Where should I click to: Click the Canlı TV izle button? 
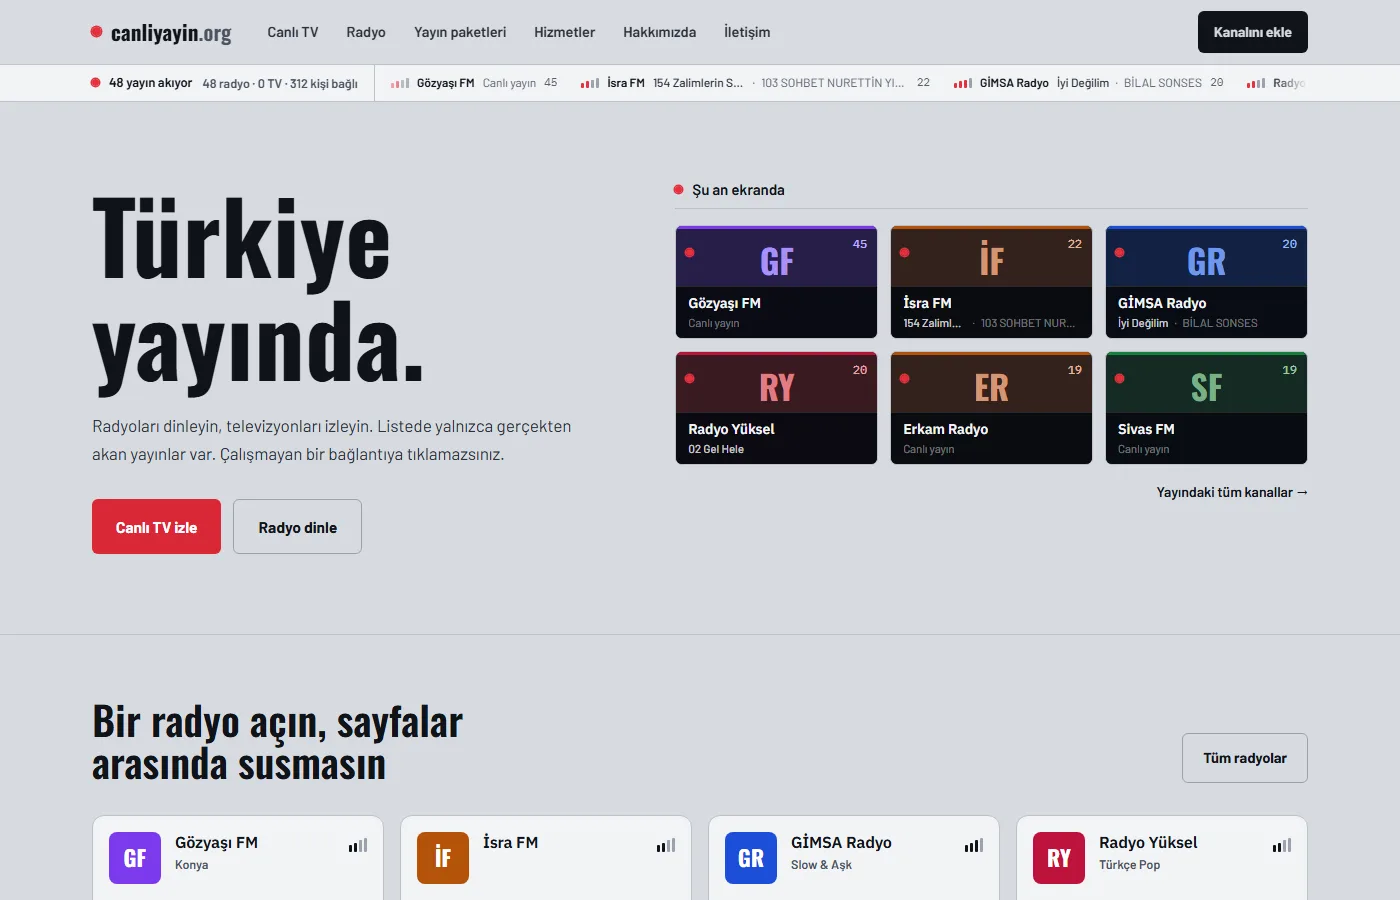156,527
